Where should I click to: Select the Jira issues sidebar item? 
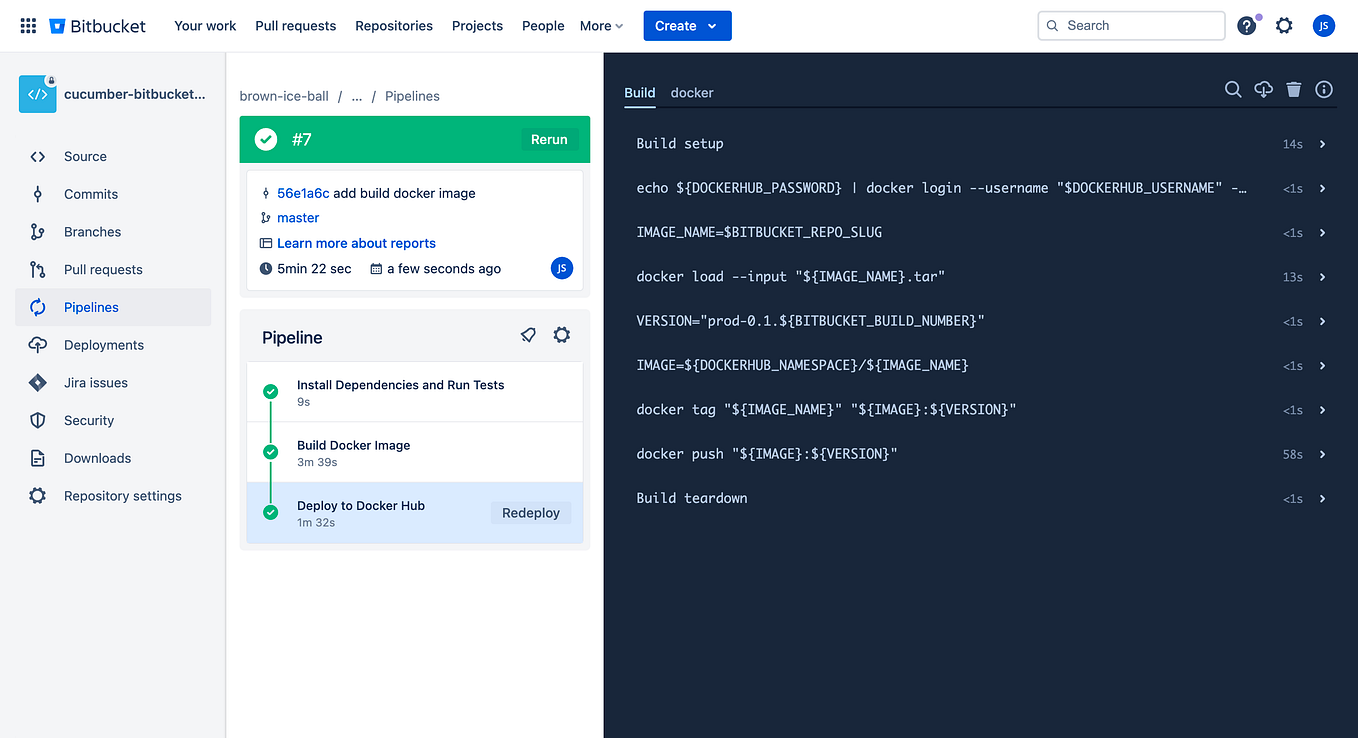[x=95, y=382]
